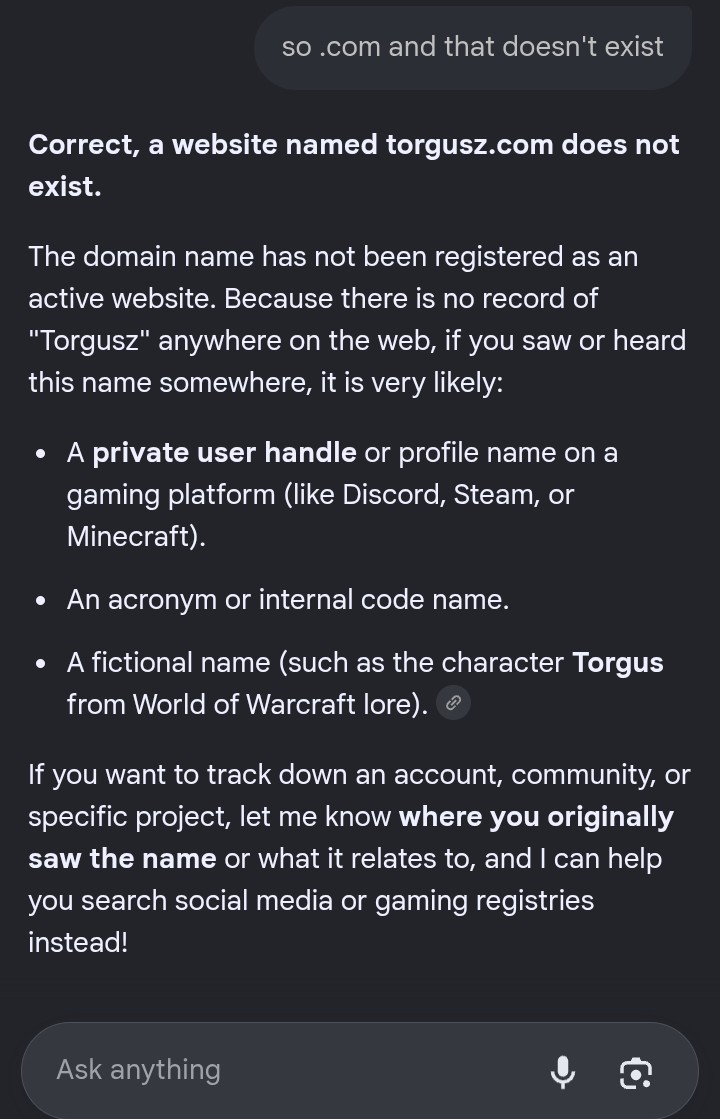
Task: Click the word Minecraft in the first bullet
Action: coord(131,537)
